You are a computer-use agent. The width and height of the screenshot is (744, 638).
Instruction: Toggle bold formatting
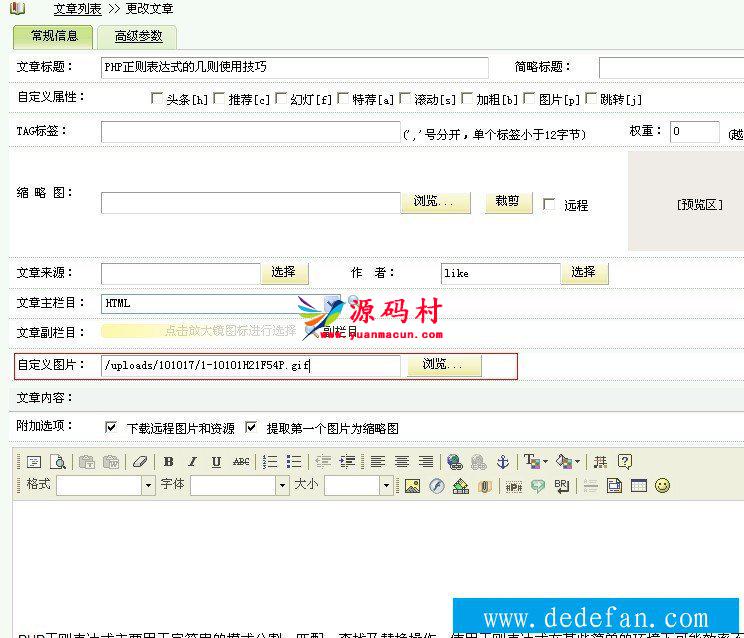(168, 462)
